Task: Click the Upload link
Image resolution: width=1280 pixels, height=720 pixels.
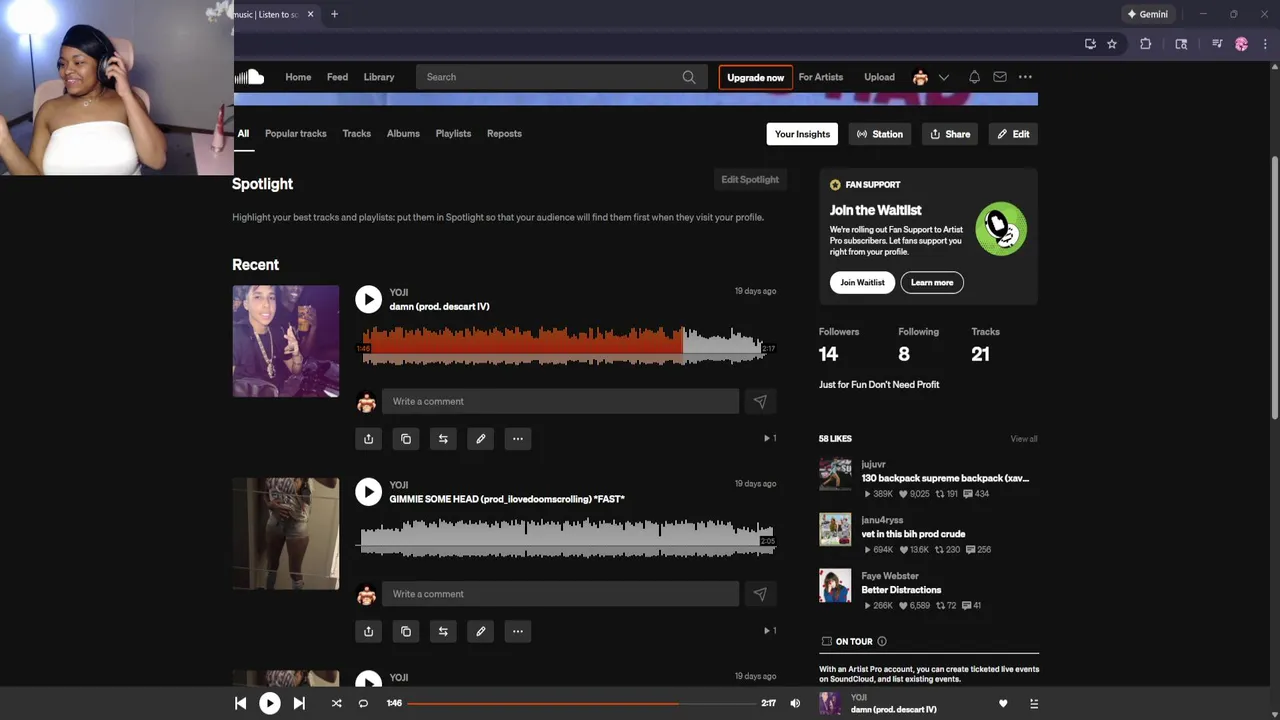Action: pos(879,77)
